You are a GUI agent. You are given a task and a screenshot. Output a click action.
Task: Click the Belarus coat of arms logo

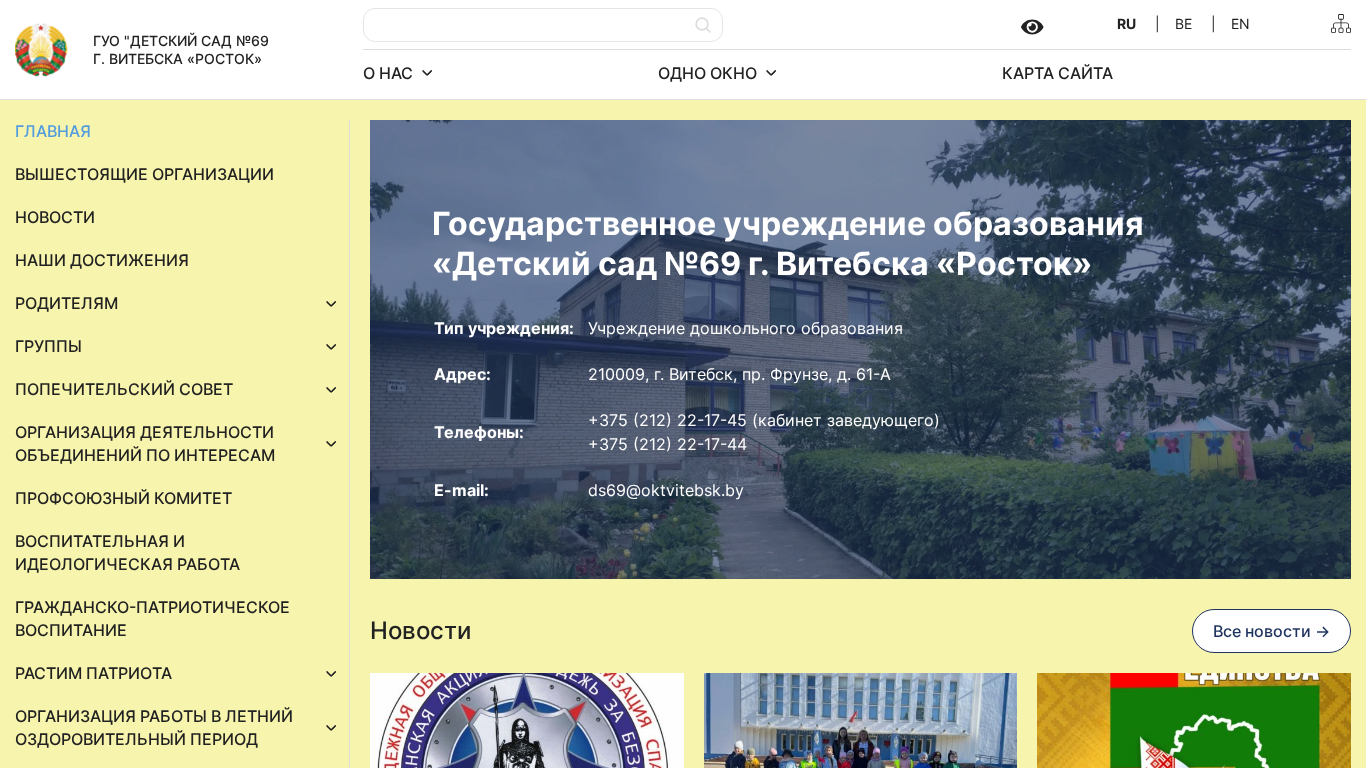(x=41, y=50)
